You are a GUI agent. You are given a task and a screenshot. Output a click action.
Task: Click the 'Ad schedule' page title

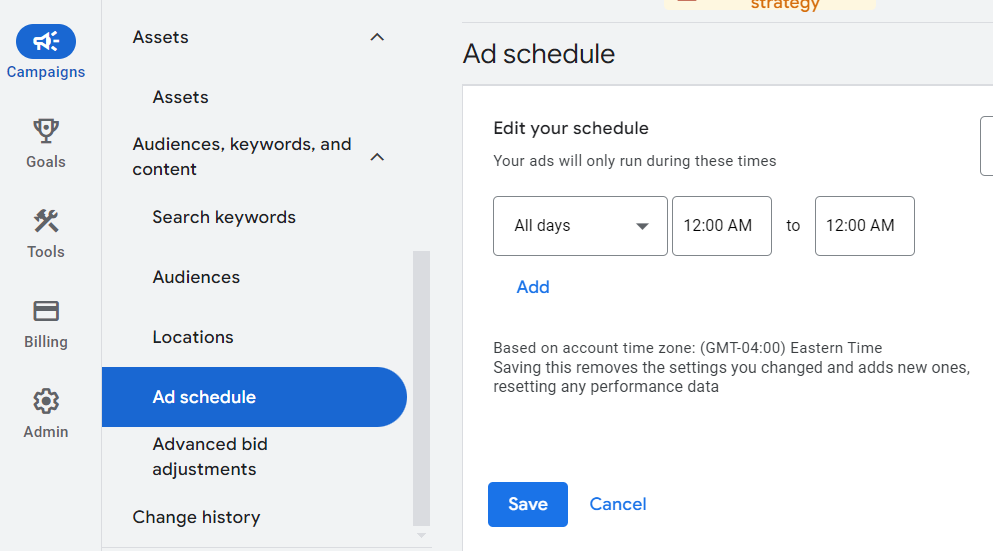tap(539, 54)
